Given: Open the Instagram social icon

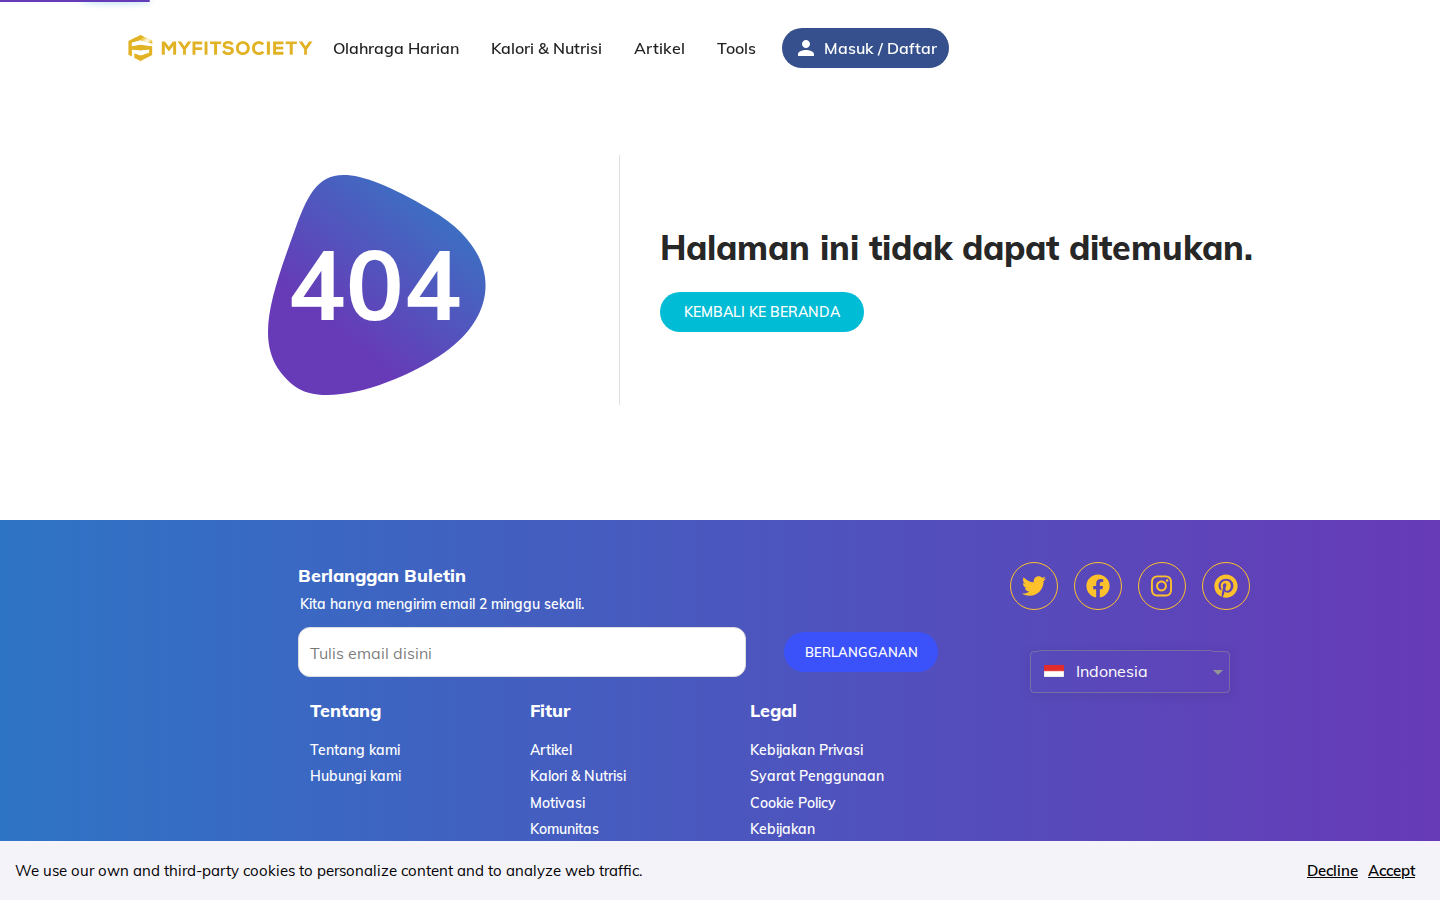Looking at the screenshot, I should point(1162,586).
